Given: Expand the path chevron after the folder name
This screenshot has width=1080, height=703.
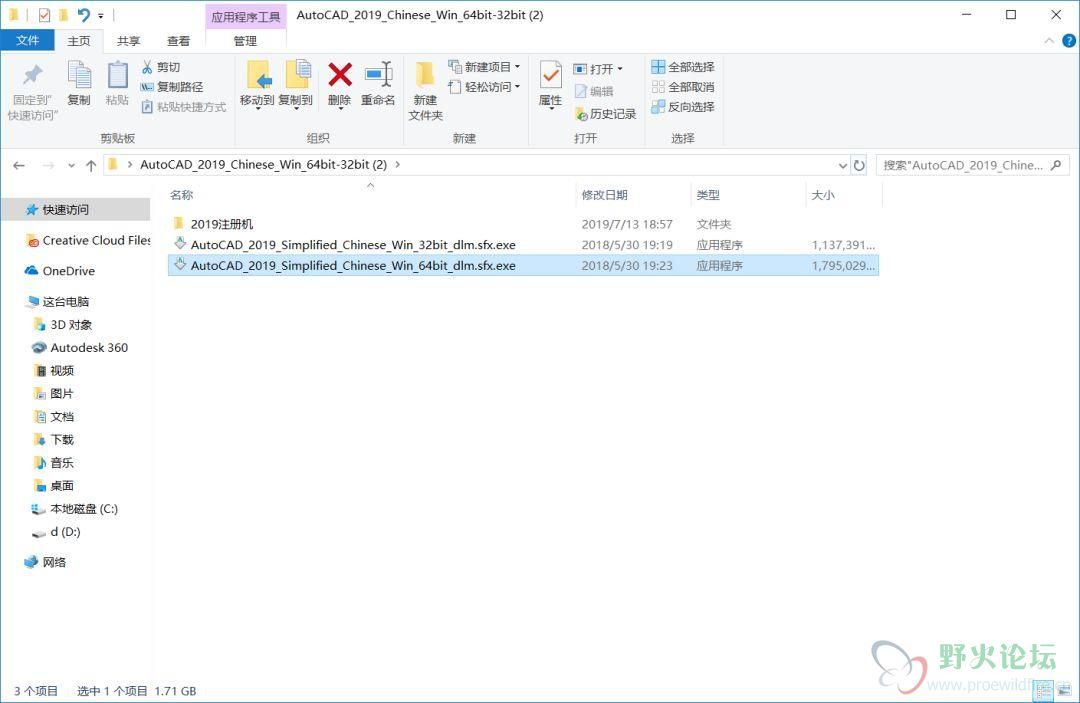Looking at the screenshot, I should click(397, 165).
